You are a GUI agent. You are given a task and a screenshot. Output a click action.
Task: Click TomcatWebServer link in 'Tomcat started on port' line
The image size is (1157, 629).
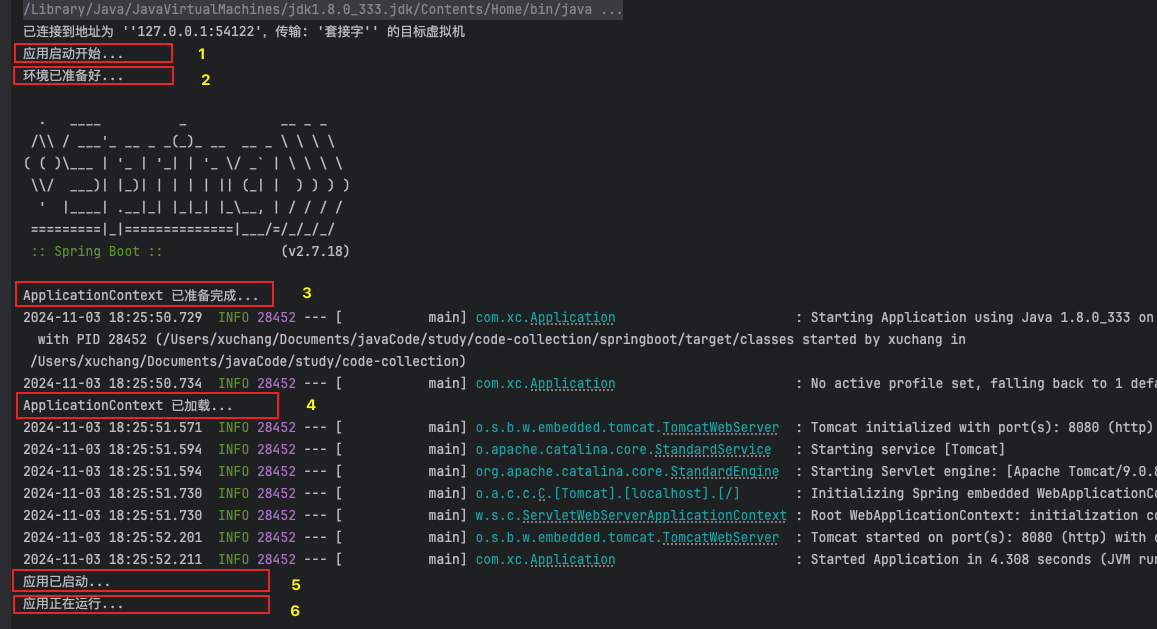coord(720,538)
